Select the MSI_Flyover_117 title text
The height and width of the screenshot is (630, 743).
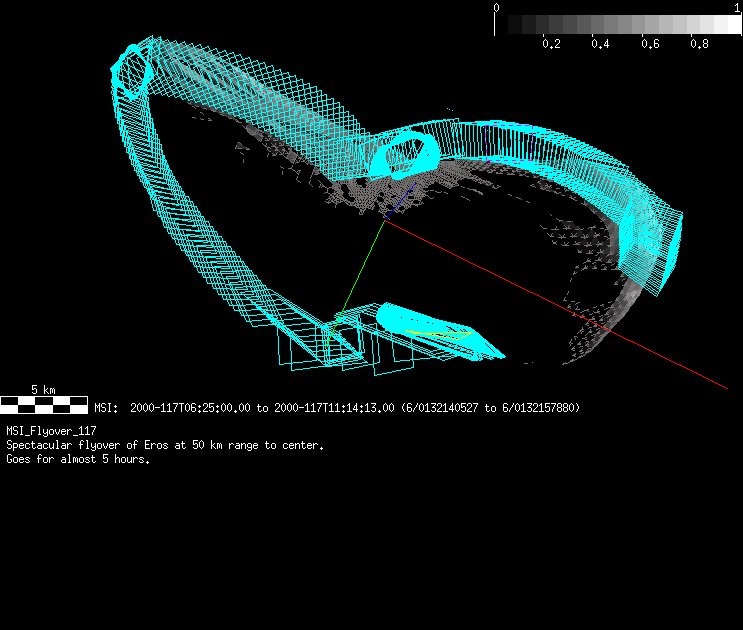51,431
